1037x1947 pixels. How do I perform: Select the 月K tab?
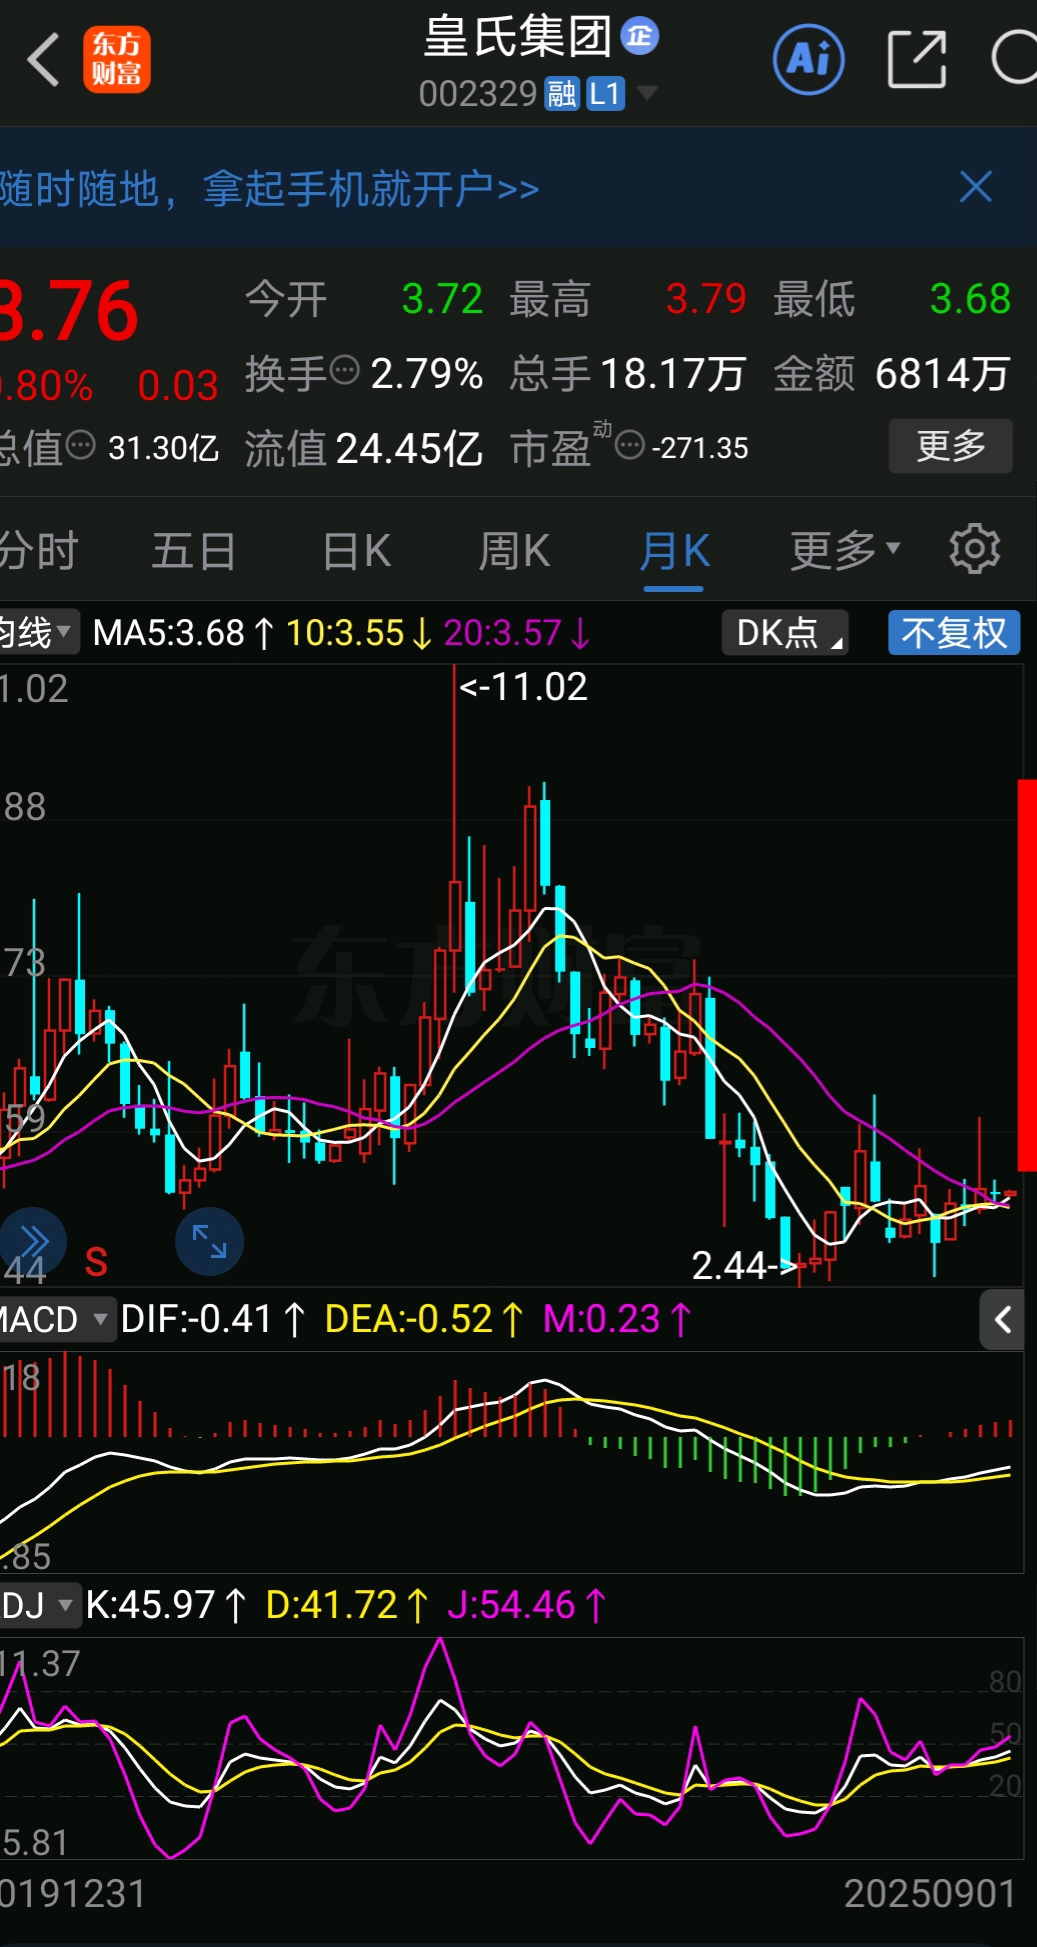point(674,551)
